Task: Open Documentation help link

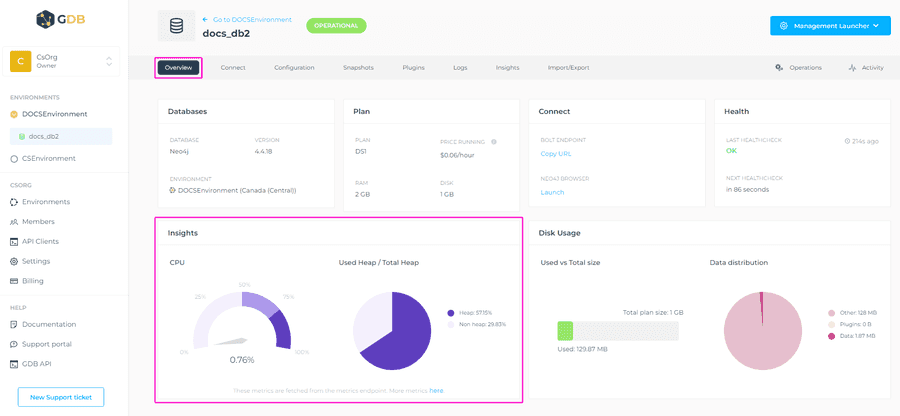Action: click(x=49, y=324)
